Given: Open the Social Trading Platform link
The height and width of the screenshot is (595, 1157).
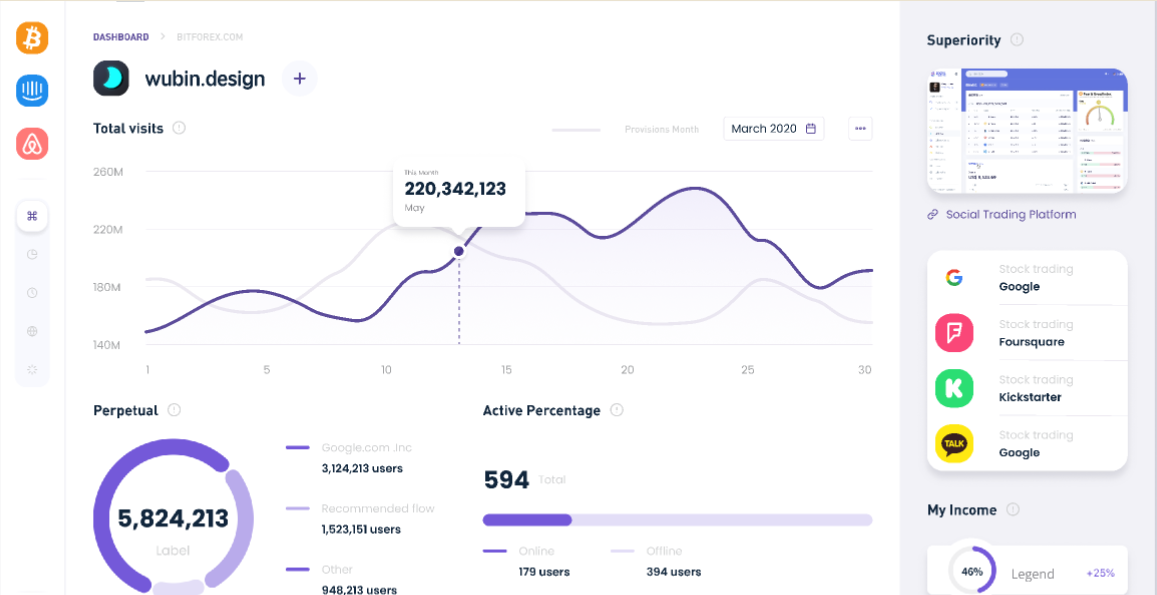Looking at the screenshot, I should 1011,215.
